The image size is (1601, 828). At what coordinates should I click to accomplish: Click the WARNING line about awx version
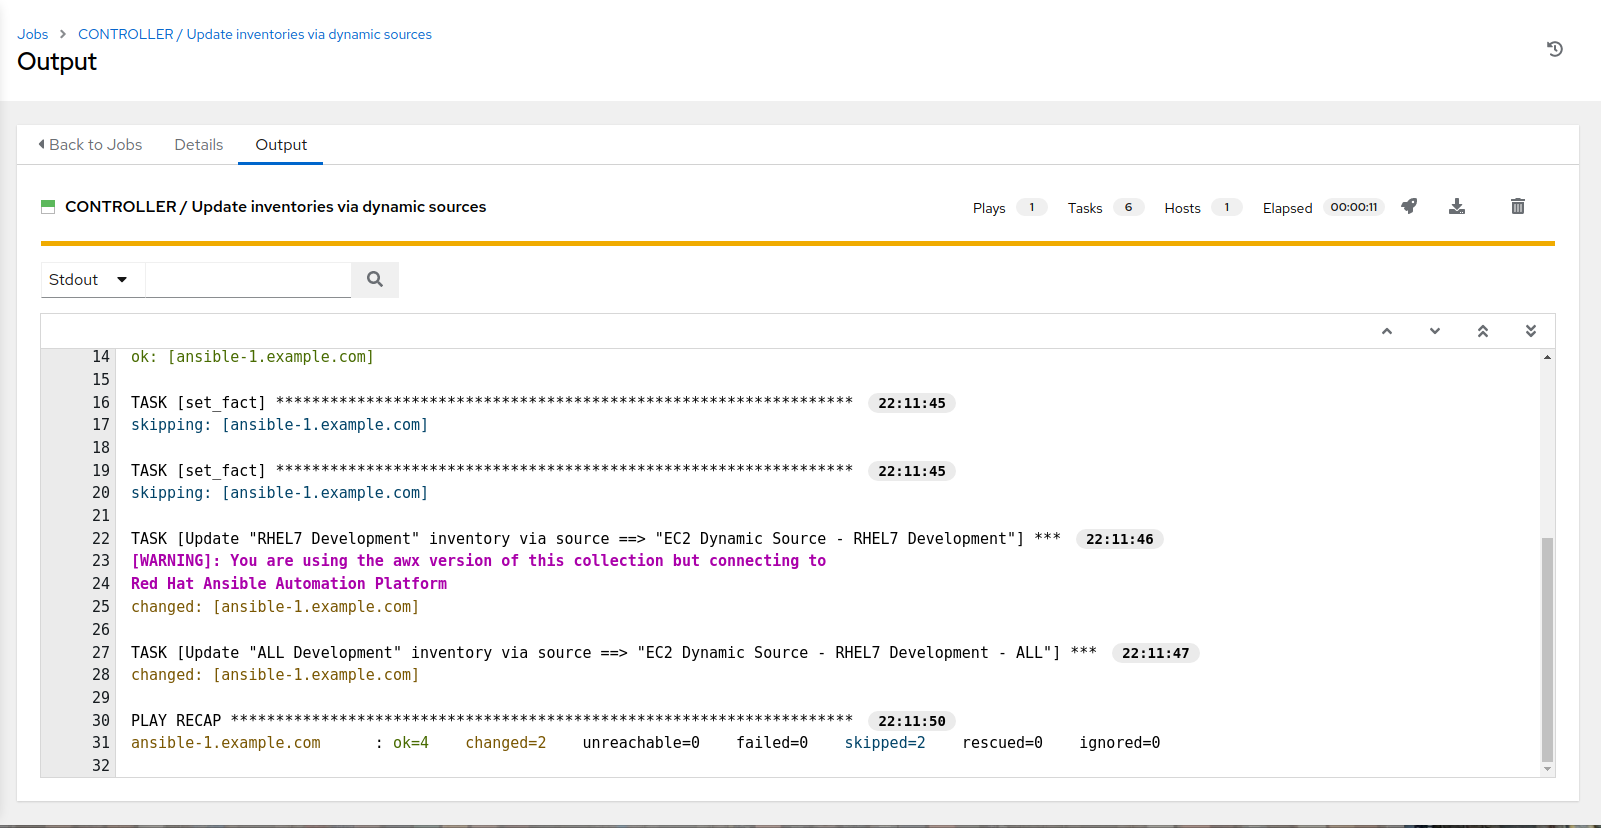click(478, 561)
